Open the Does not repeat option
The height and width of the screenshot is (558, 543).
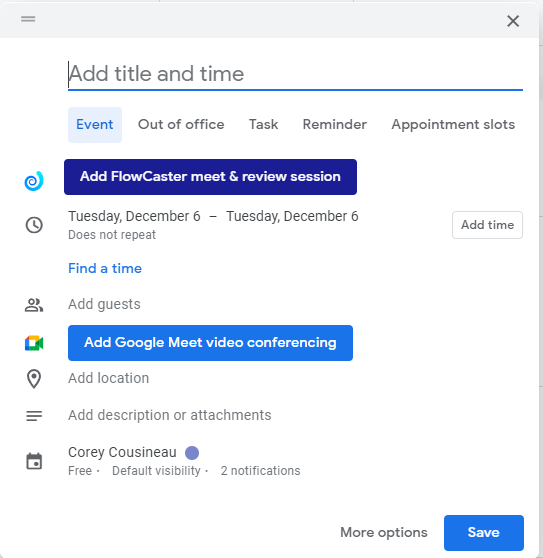coord(112,235)
